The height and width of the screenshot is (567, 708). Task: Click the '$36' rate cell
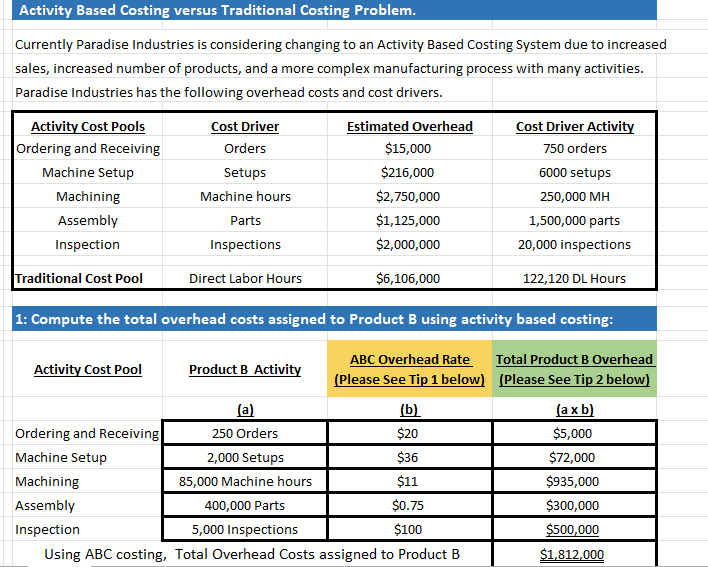coord(410,457)
